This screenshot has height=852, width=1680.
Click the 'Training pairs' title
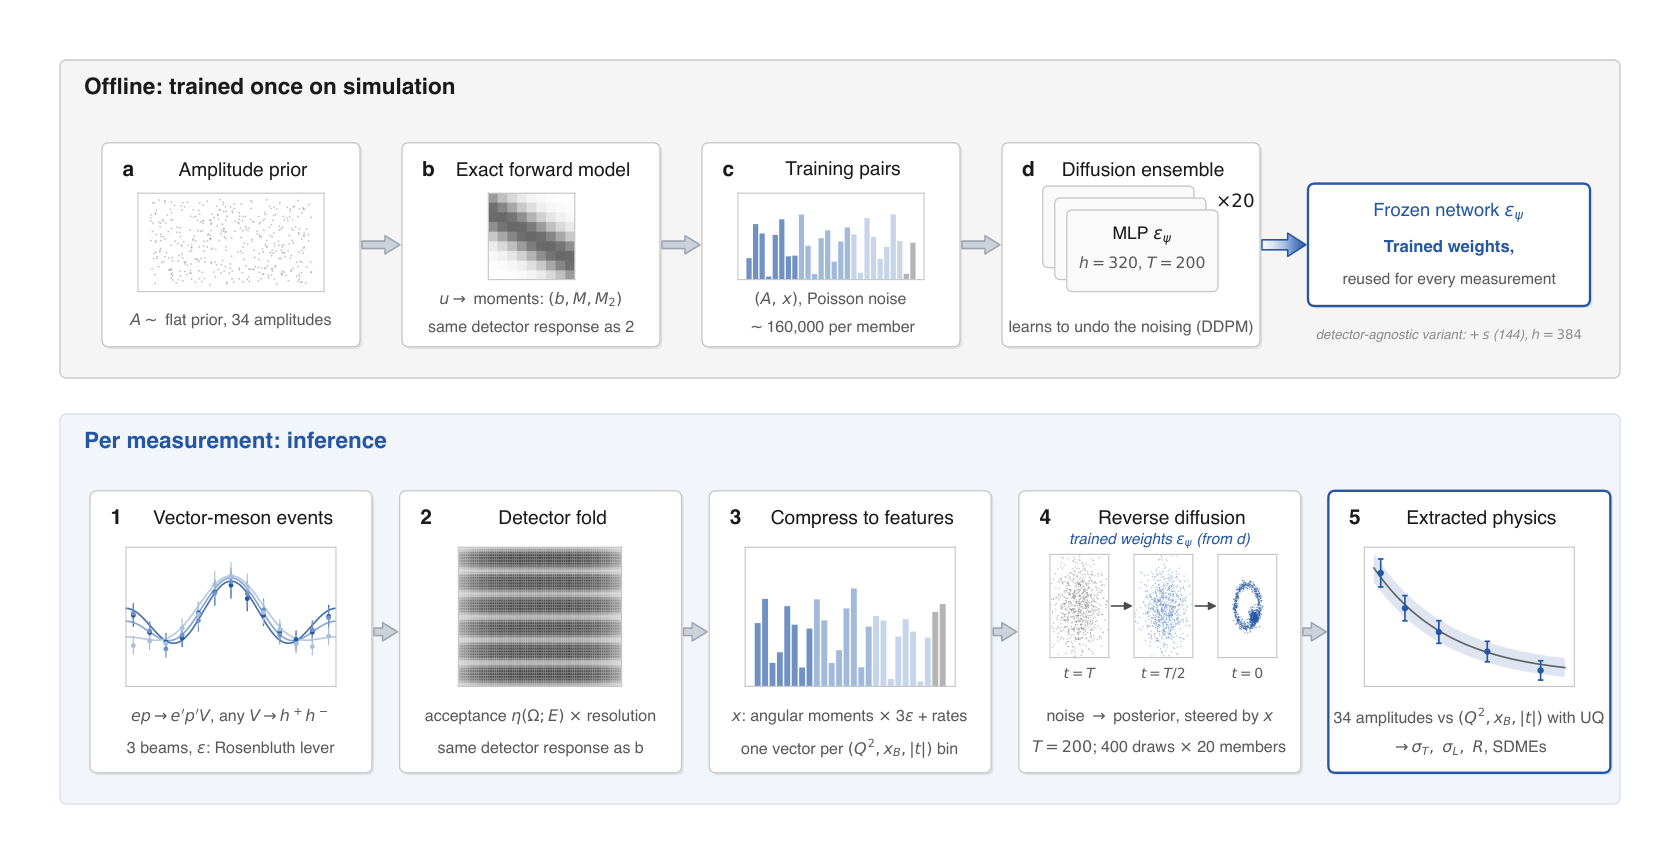point(843,169)
